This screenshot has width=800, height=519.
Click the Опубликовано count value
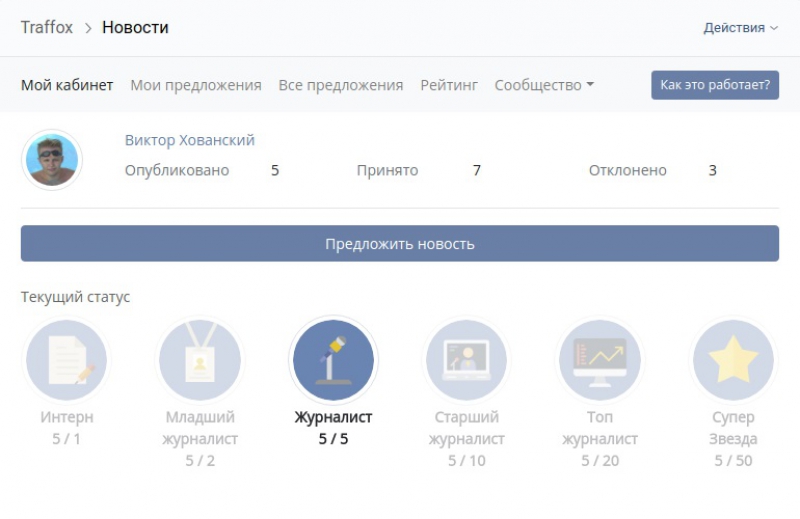(275, 170)
